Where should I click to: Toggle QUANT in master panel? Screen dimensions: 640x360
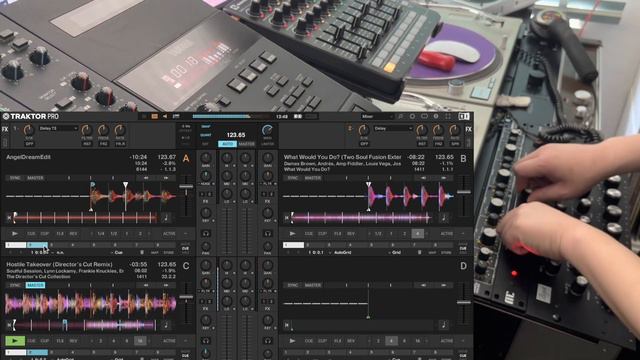pyautogui.click(x=206, y=135)
